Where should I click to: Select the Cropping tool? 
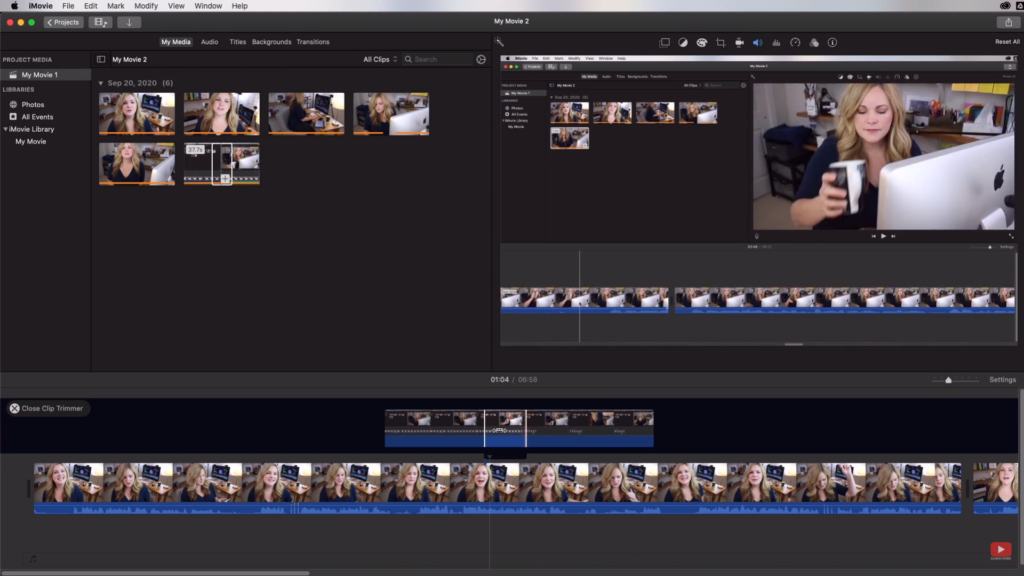pyautogui.click(x=720, y=42)
